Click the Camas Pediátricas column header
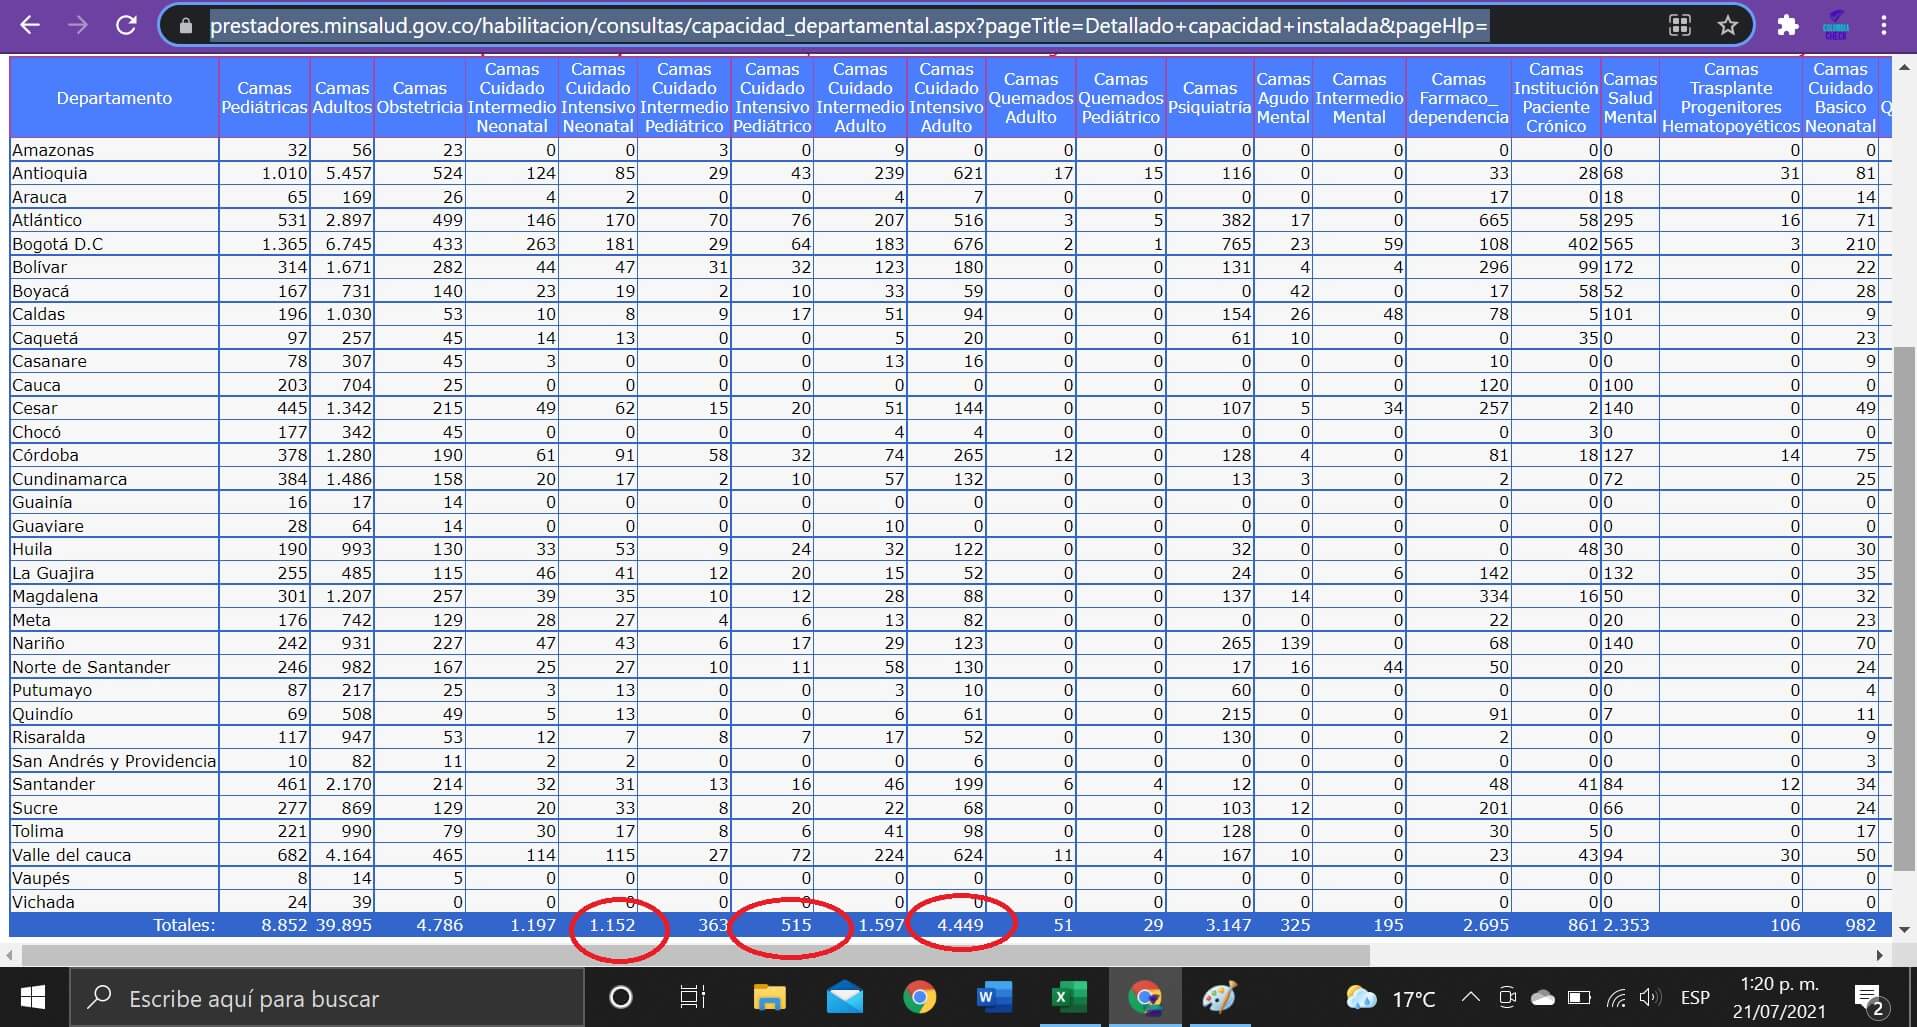 click(x=264, y=98)
